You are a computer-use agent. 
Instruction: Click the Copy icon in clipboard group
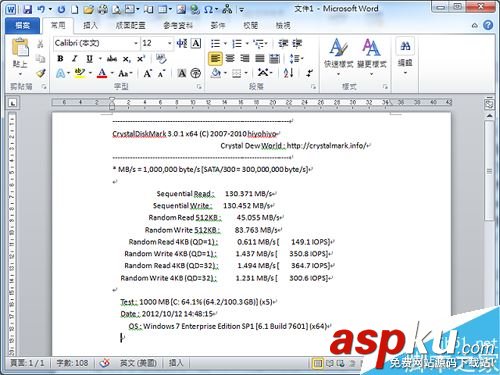tap(40, 59)
